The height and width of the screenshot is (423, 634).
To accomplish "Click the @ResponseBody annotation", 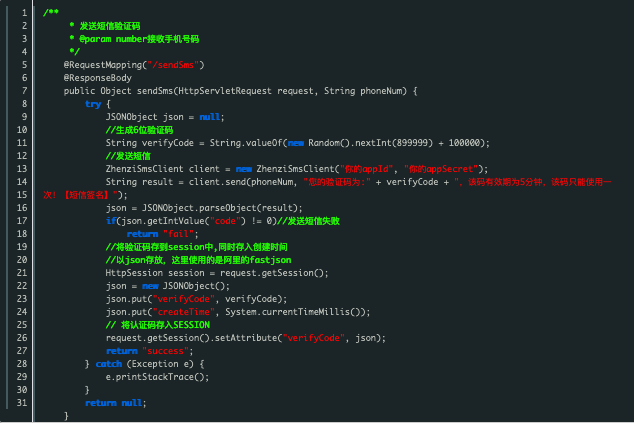I will 97,77.
